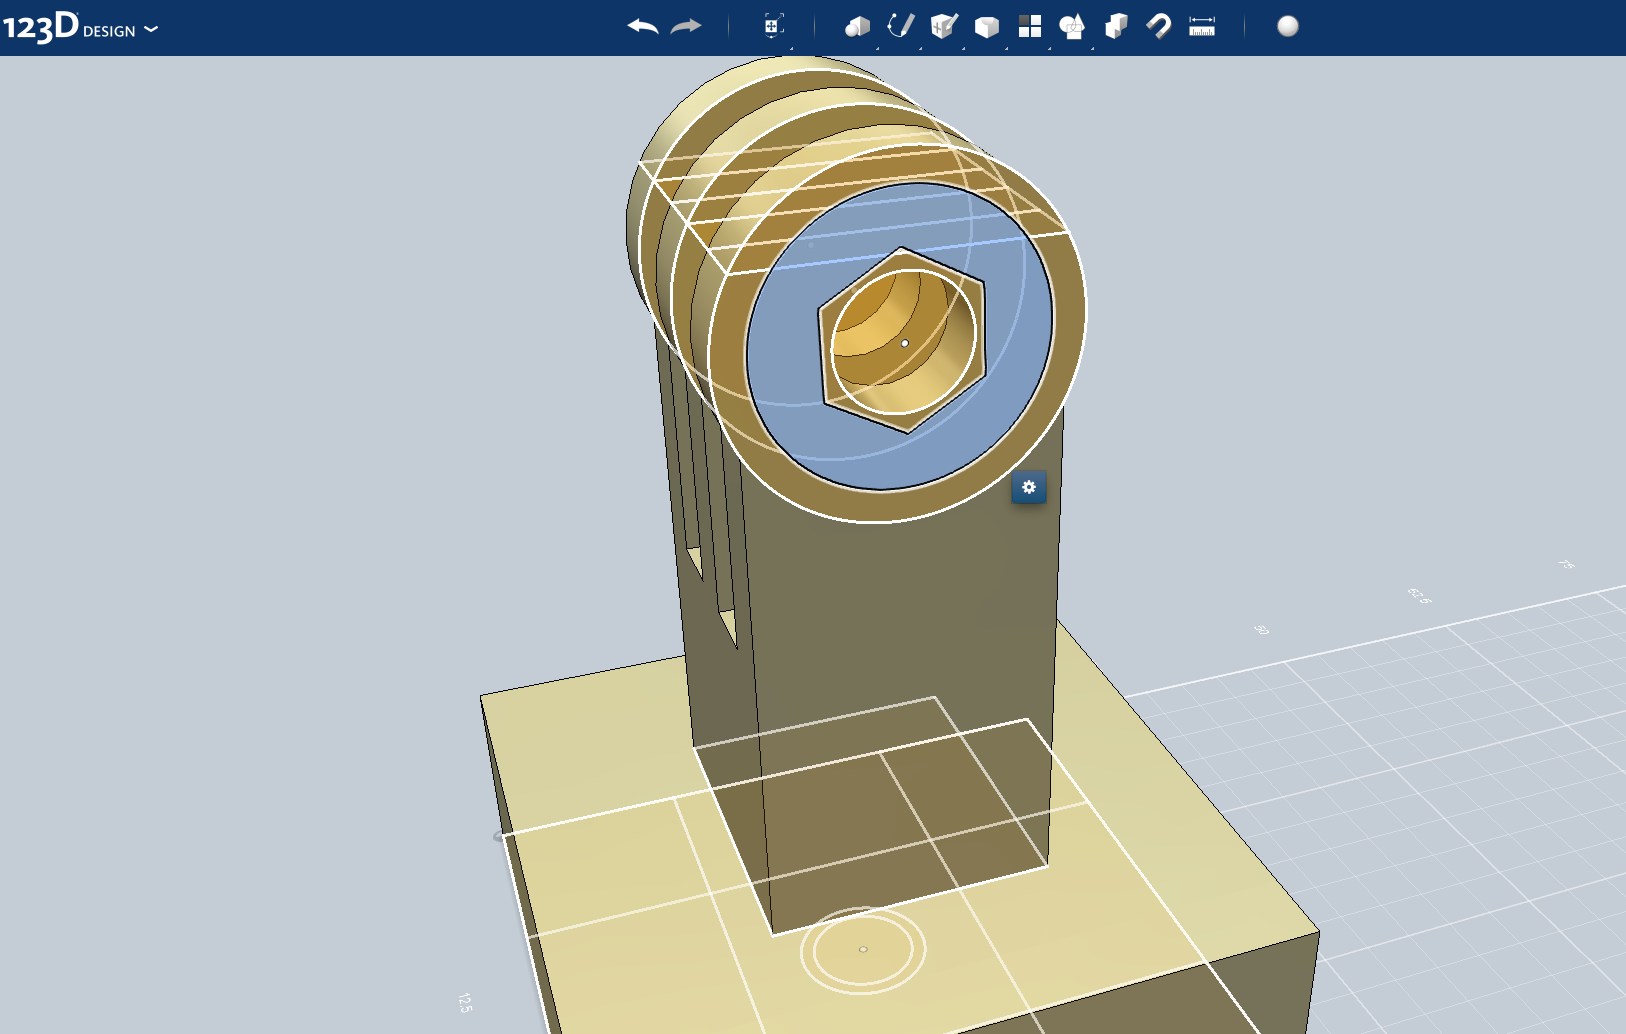Open the Modify tool
The image size is (1626, 1034).
click(x=987, y=27)
